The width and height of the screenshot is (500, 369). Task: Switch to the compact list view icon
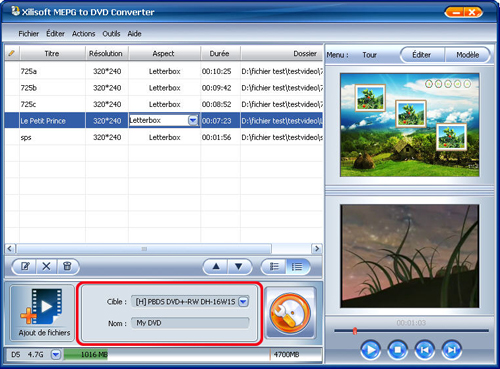[274, 266]
